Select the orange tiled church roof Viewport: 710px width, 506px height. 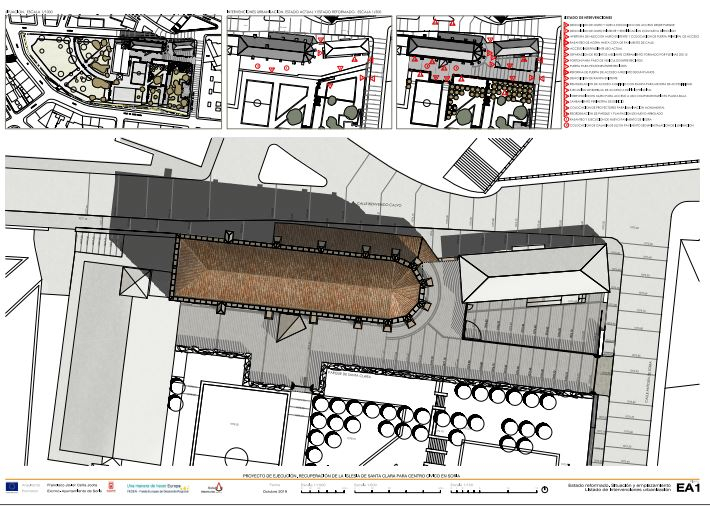[x=297, y=280]
